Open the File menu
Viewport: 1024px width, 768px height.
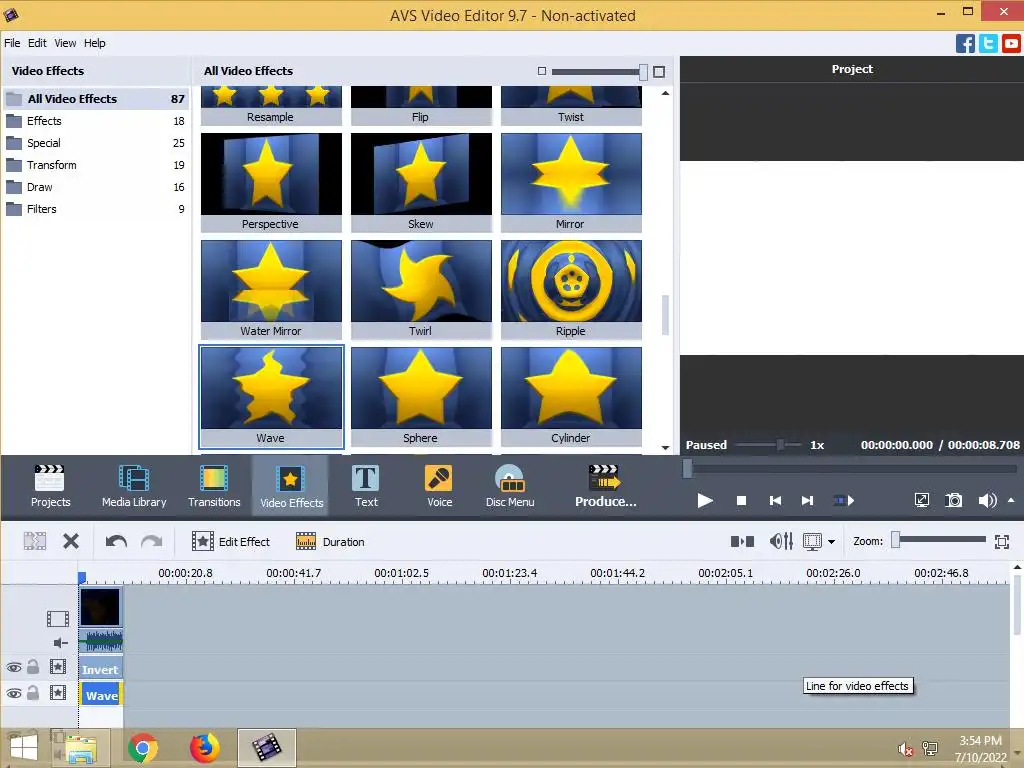[12, 43]
